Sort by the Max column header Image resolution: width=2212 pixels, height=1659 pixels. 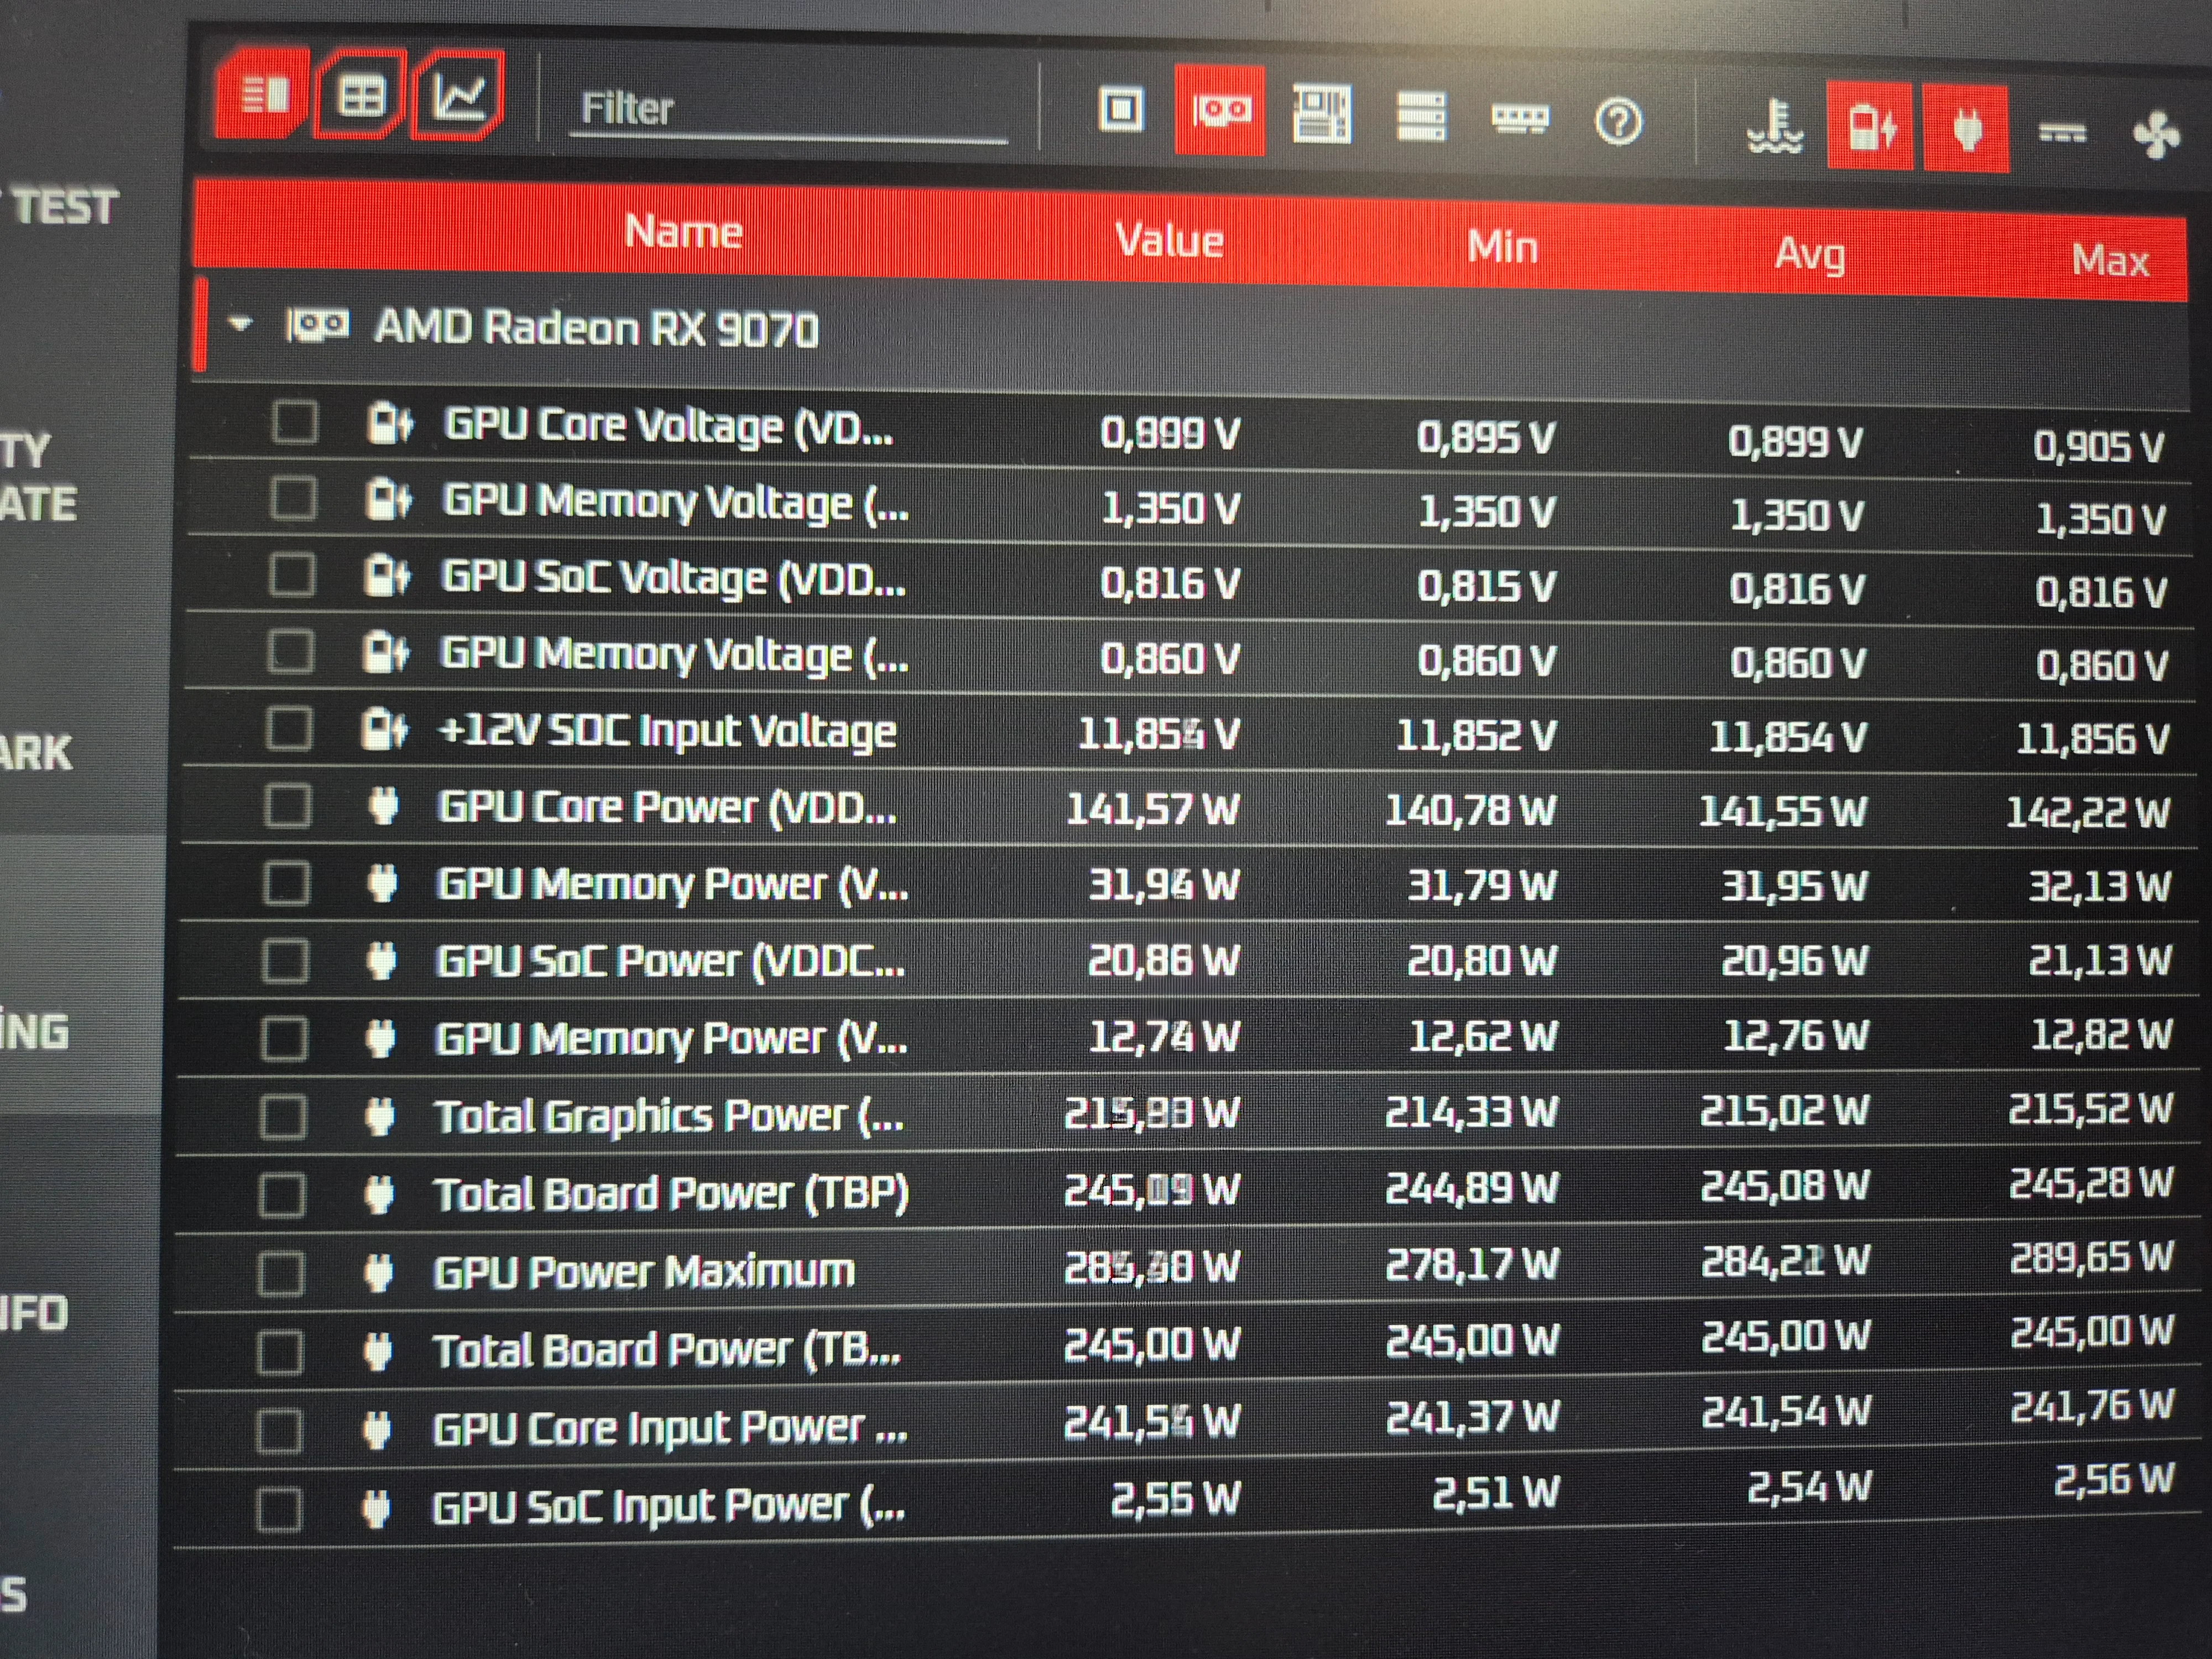(2109, 261)
